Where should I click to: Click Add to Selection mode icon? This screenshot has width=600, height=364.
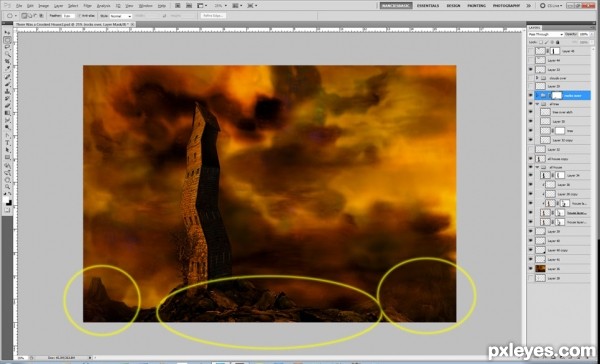pyautogui.click(x=30, y=16)
